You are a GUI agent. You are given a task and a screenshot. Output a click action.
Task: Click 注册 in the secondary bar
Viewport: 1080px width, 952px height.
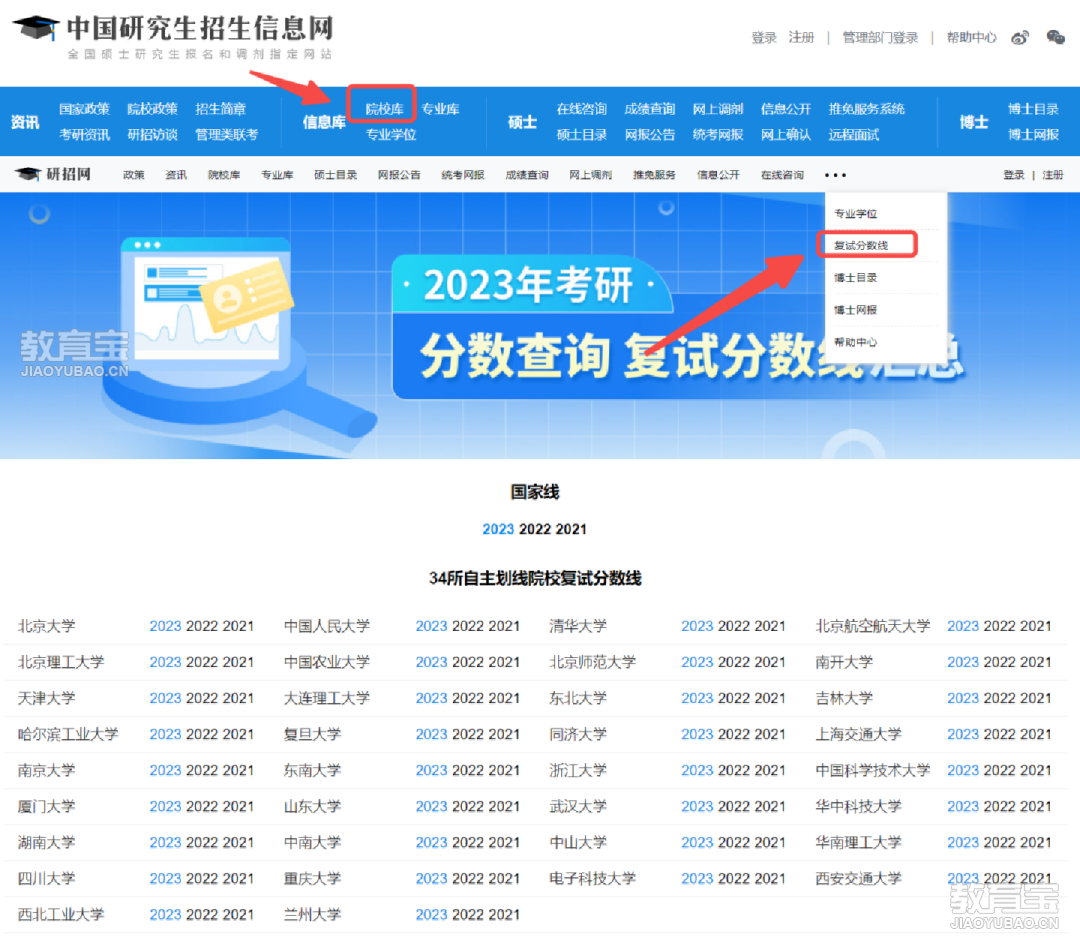click(x=1052, y=175)
